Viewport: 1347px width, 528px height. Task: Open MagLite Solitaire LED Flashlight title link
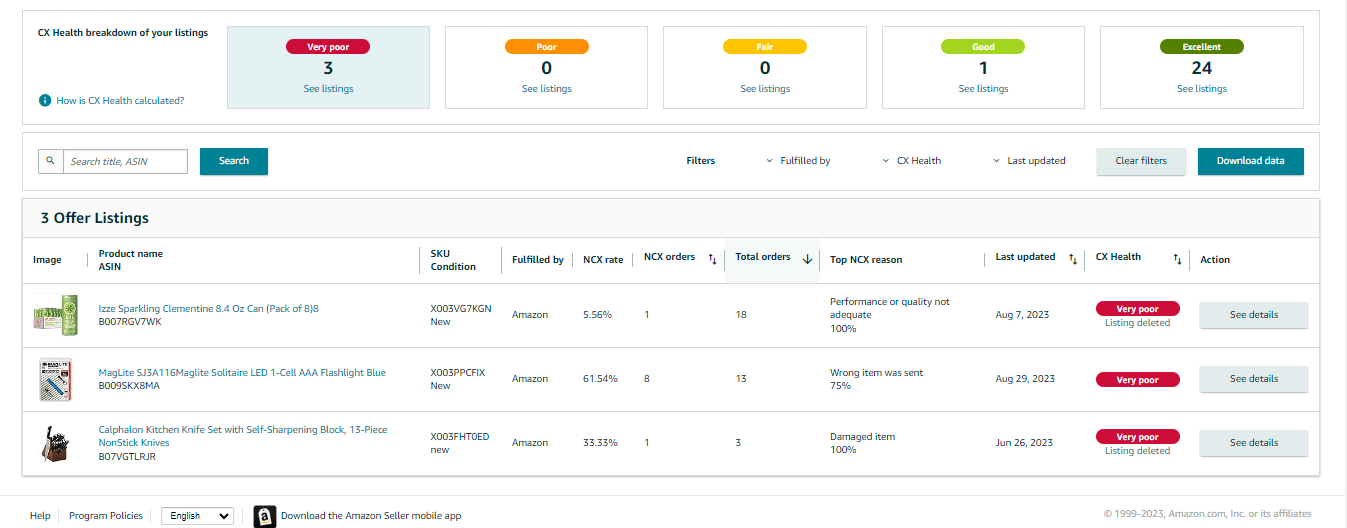point(242,373)
